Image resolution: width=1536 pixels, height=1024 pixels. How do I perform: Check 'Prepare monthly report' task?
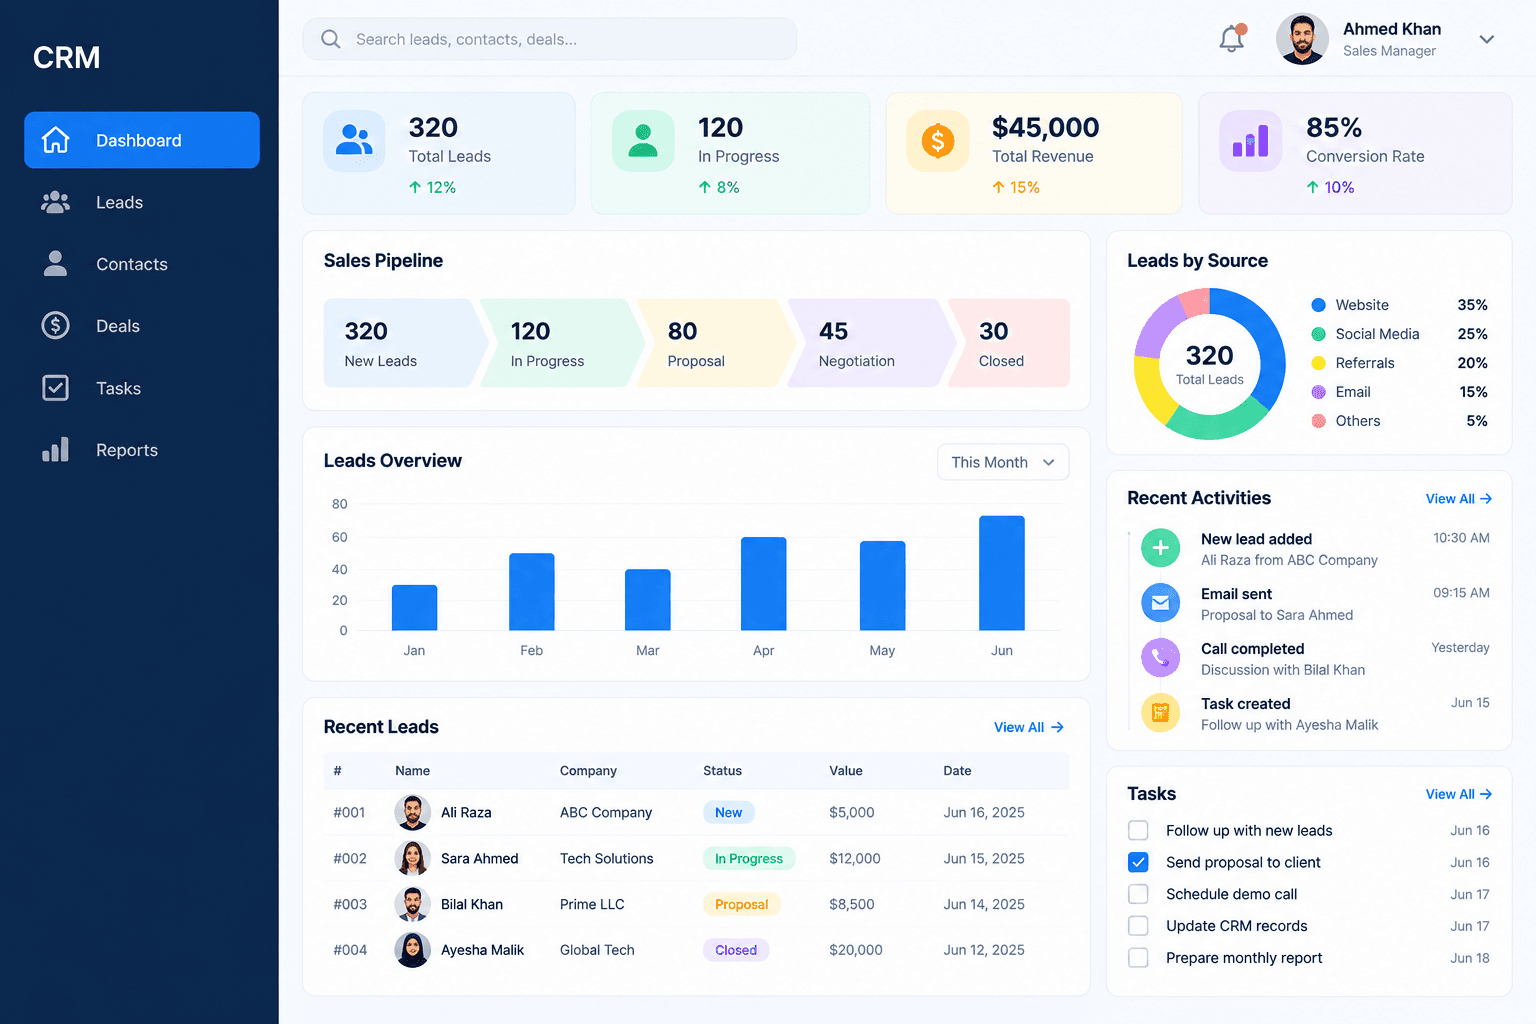[1138, 958]
